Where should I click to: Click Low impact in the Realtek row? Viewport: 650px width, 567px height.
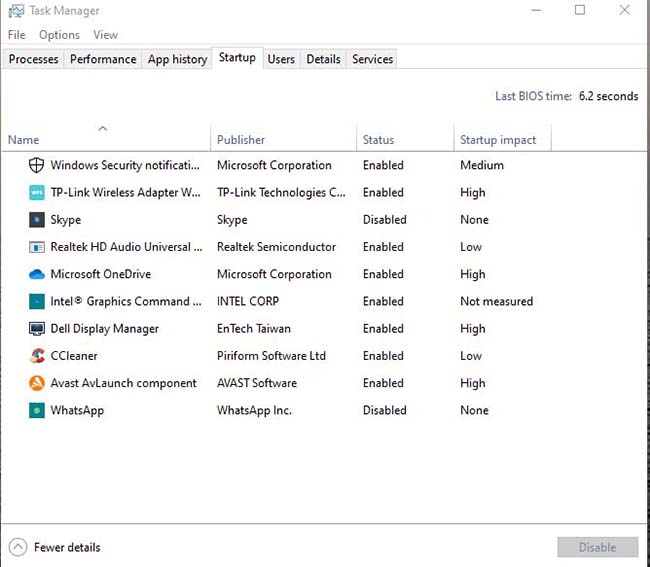coord(471,247)
